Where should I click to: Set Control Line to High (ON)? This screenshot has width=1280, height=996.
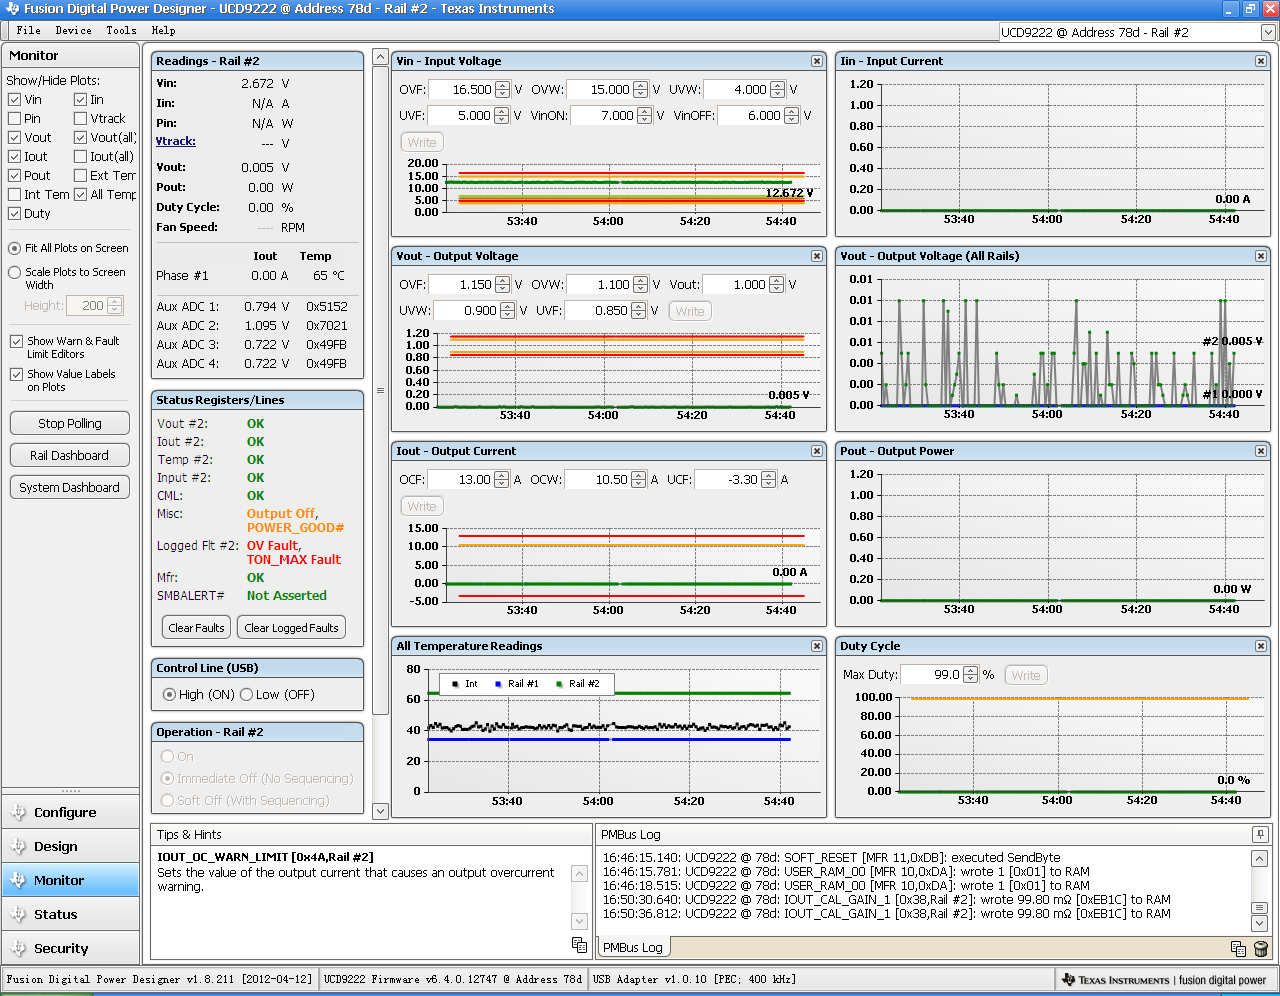point(169,695)
